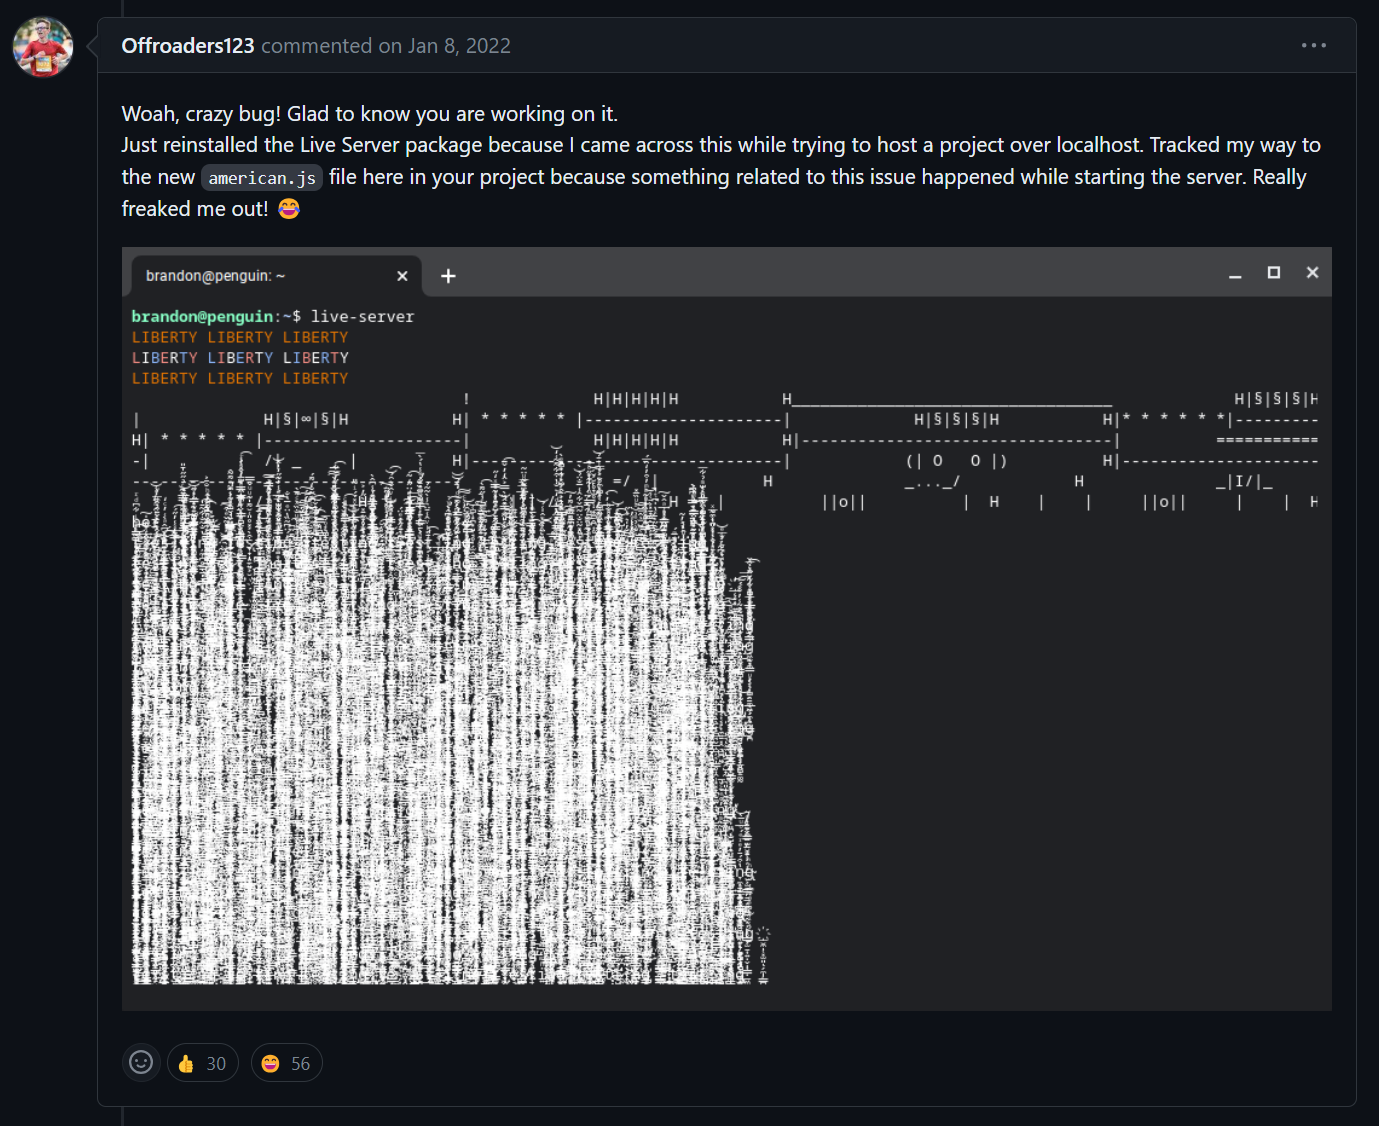
Task: Click the Jan 8, 2022 timestamp link
Action: [x=458, y=45]
